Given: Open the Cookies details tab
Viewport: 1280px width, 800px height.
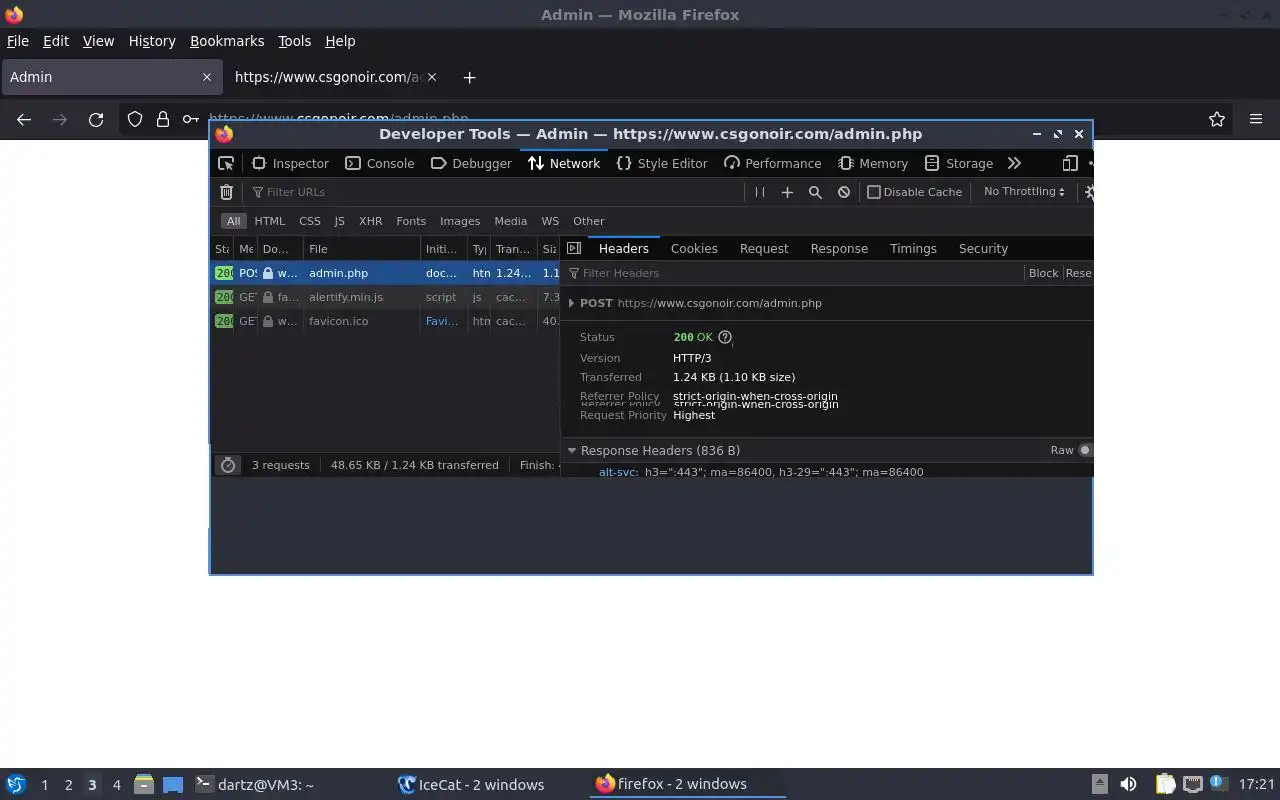Looking at the screenshot, I should click(694, 248).
